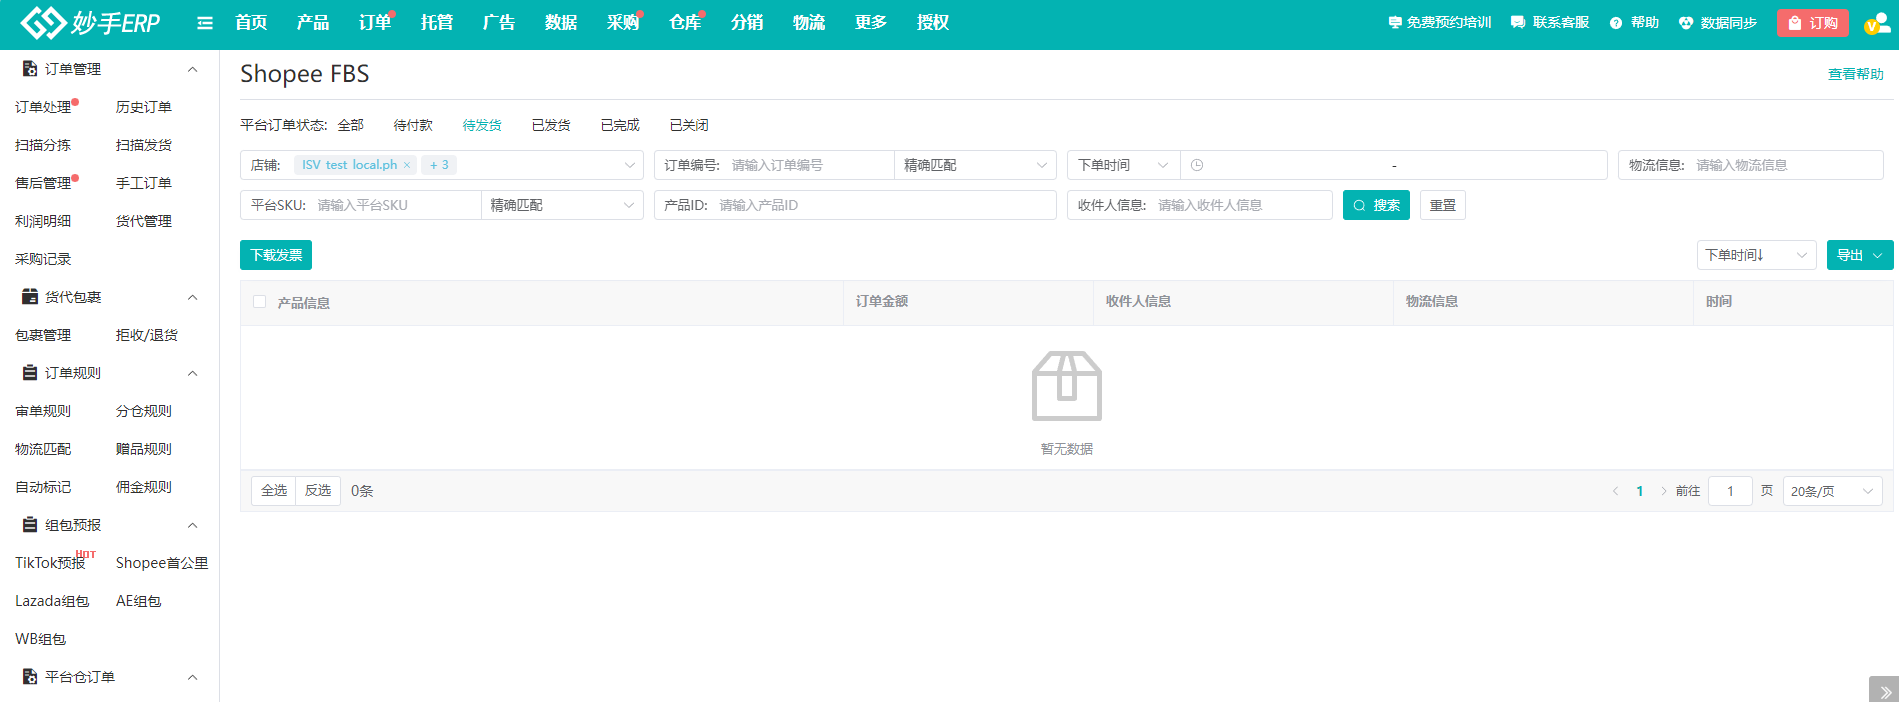
Task: Click the 下载发票 download invoice button
Action: tap(276, 255)
